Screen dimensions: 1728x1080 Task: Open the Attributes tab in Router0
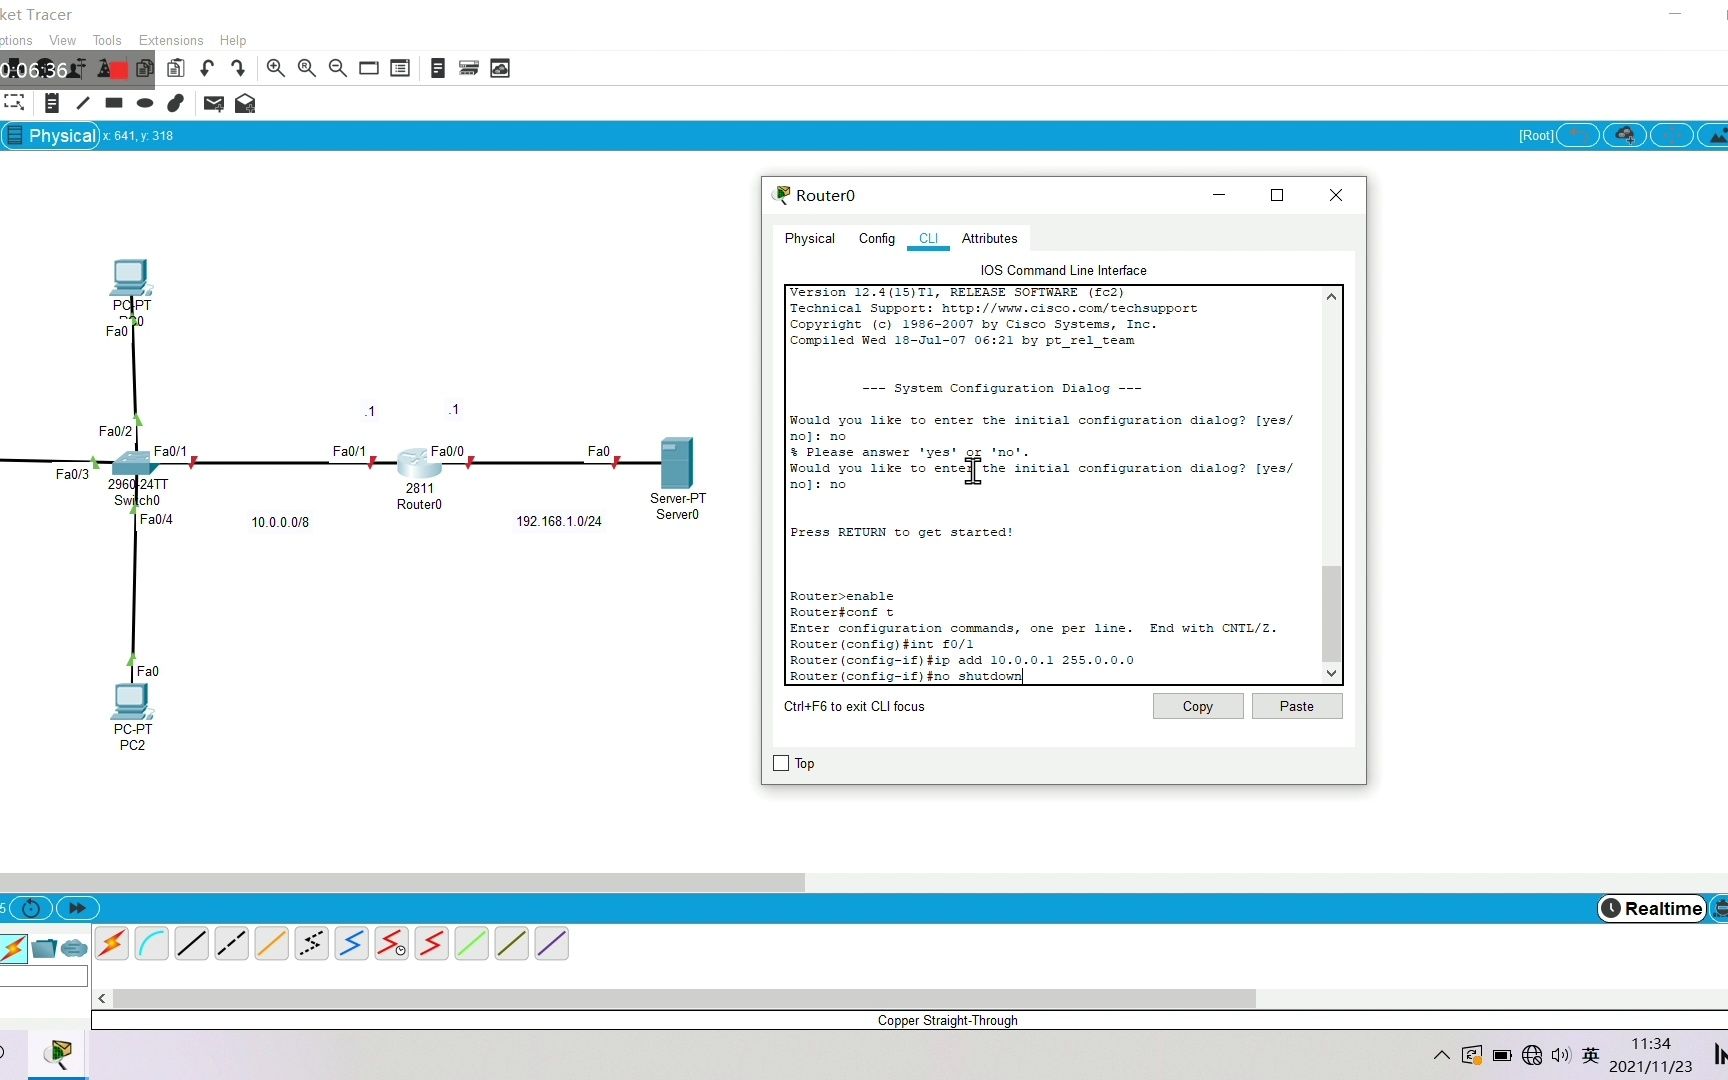(990, 238)
